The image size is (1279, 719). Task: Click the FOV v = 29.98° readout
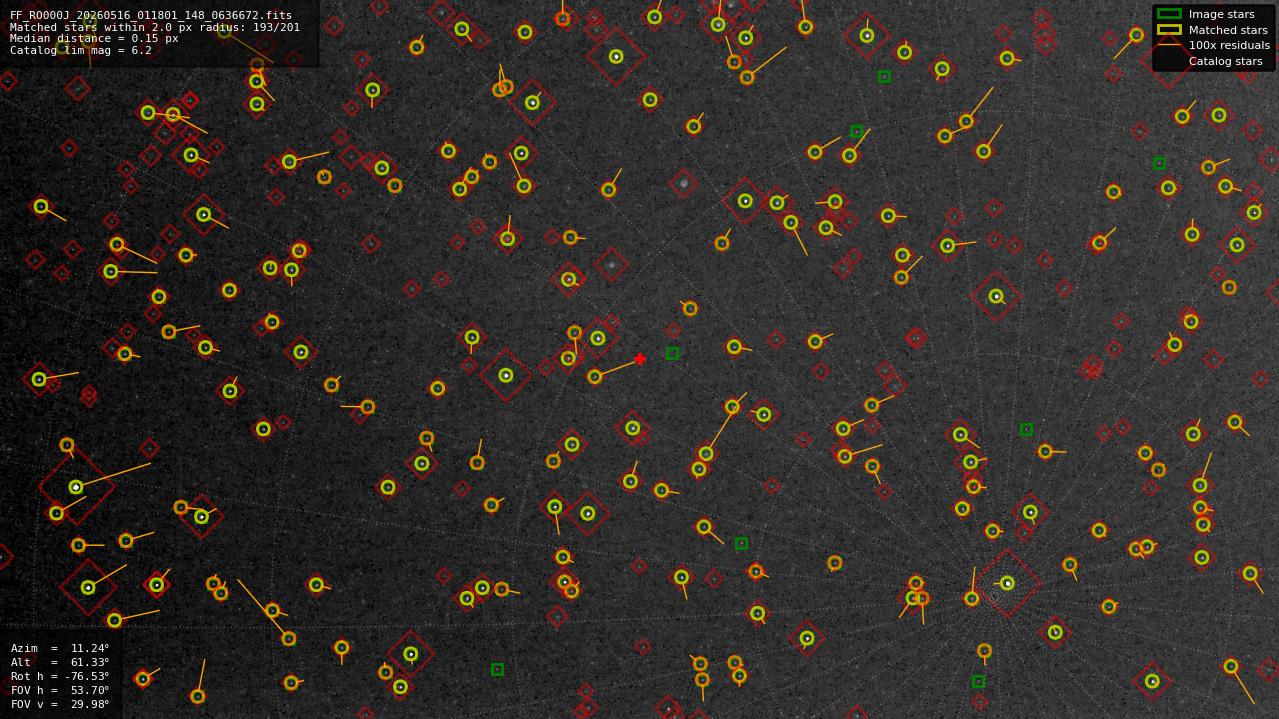[60, 704]
